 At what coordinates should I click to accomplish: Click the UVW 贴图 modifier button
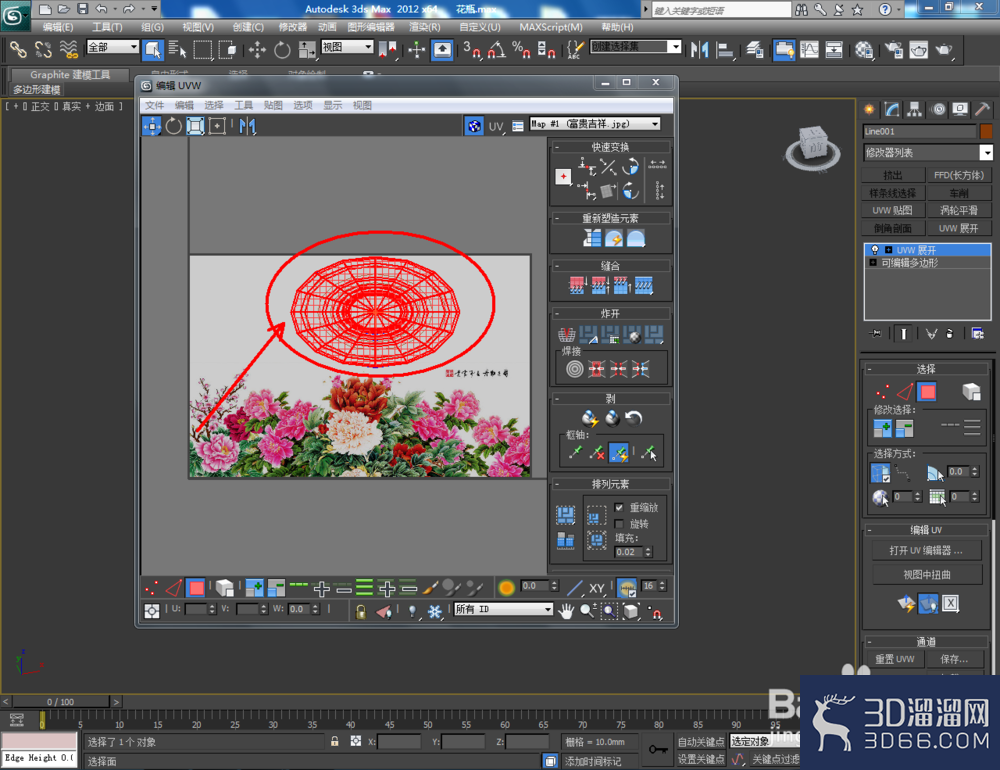[892, 211]
